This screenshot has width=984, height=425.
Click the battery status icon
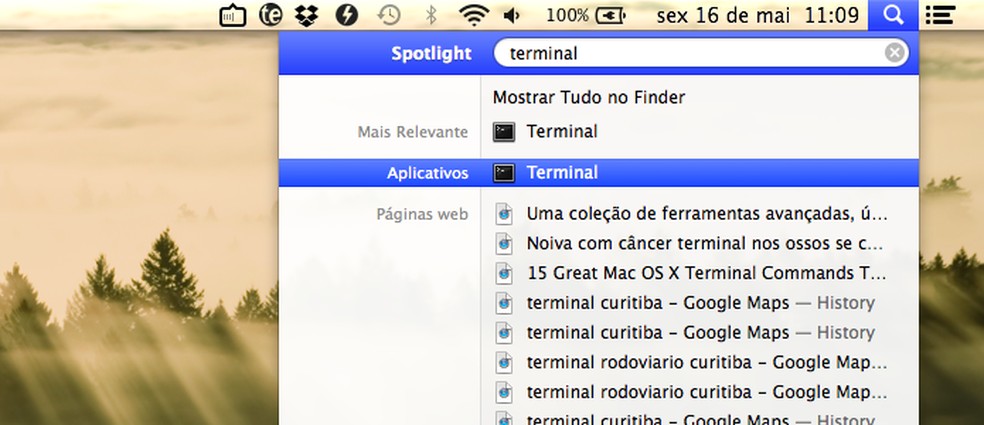[609, 15]
